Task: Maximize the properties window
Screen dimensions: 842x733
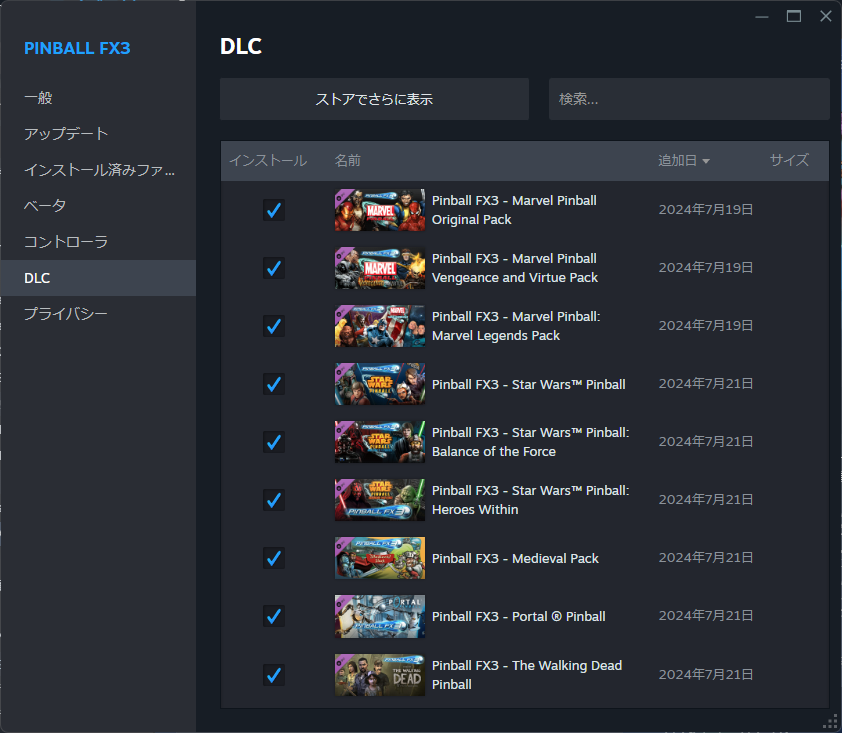Action: (x=794, y=16)
